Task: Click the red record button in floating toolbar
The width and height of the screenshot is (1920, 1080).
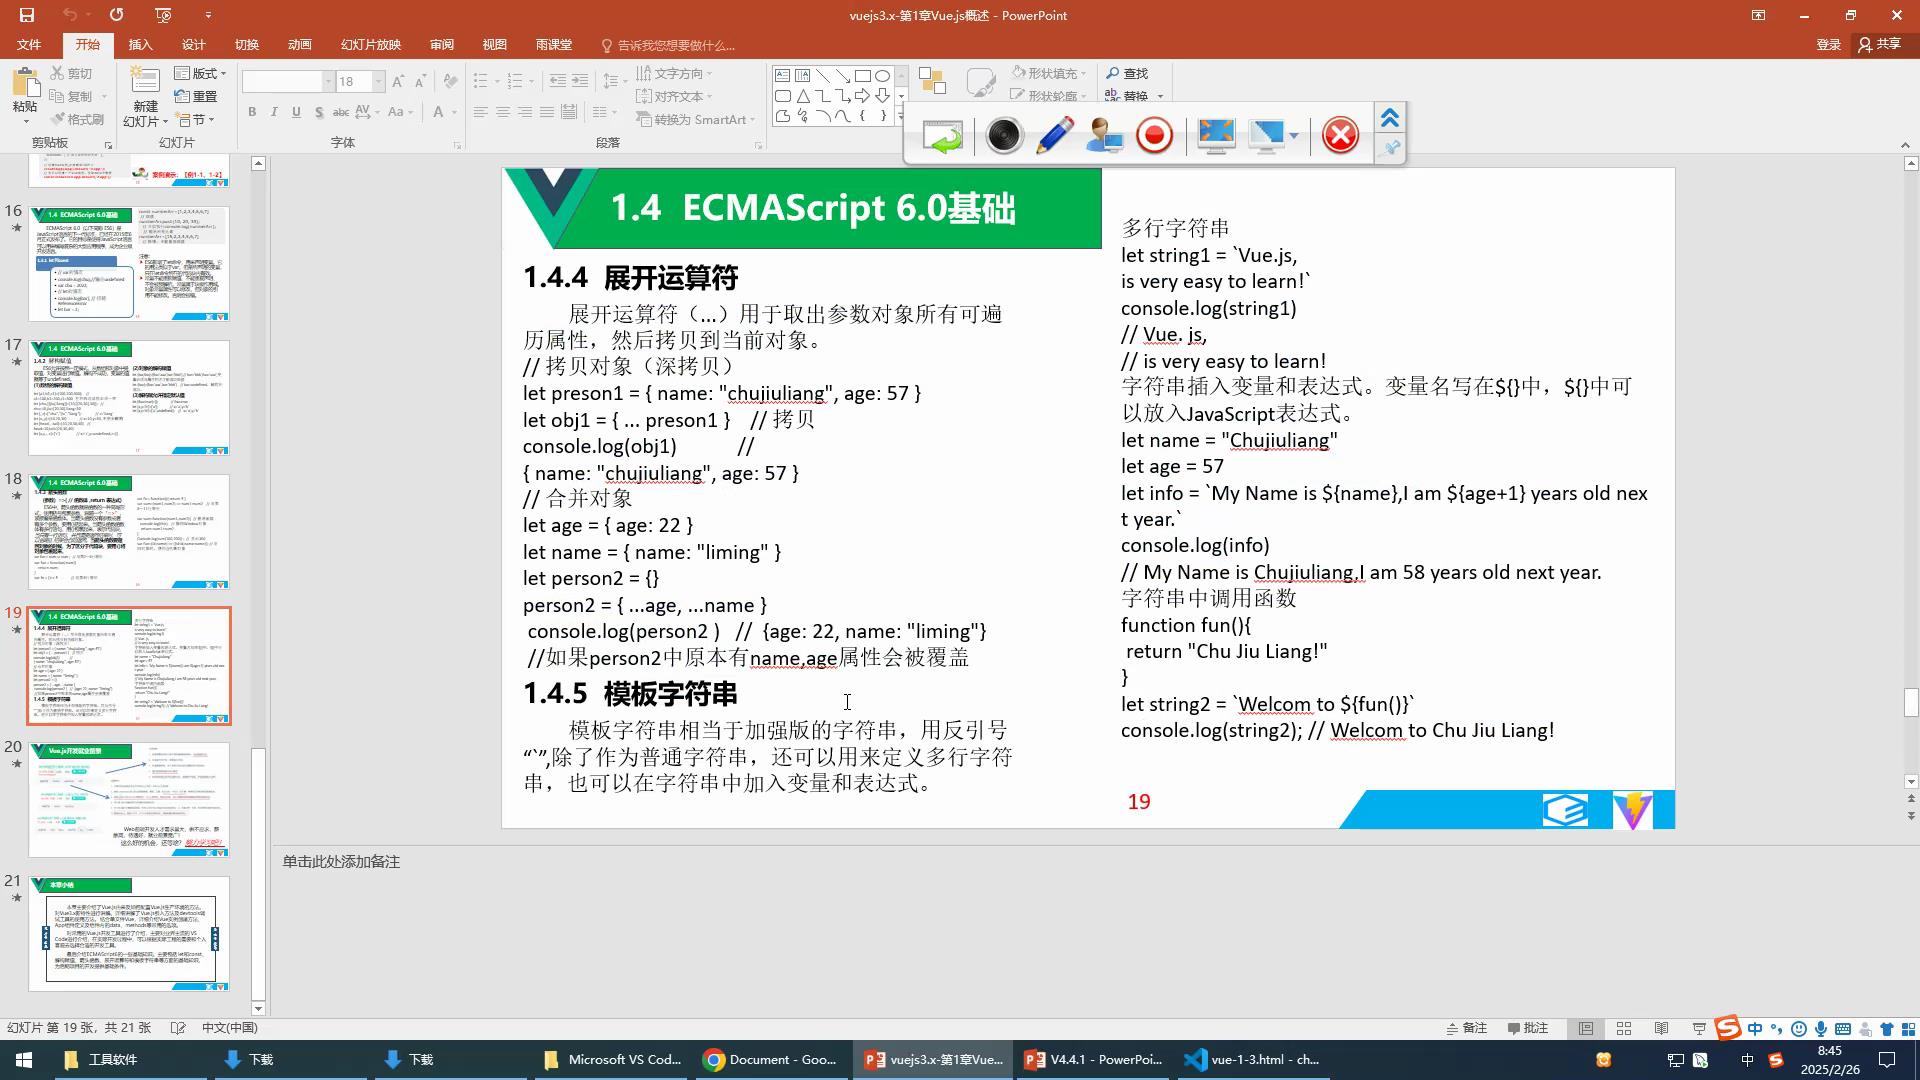Action: 1154,135
